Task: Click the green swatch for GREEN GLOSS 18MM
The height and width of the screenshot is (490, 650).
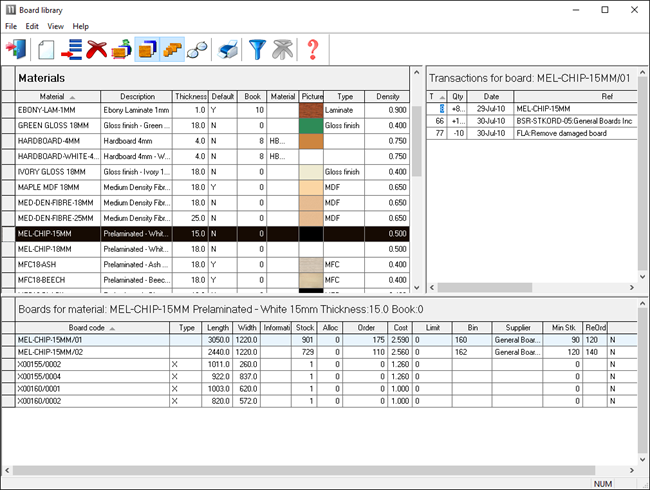Action: [x=311, y=126]
